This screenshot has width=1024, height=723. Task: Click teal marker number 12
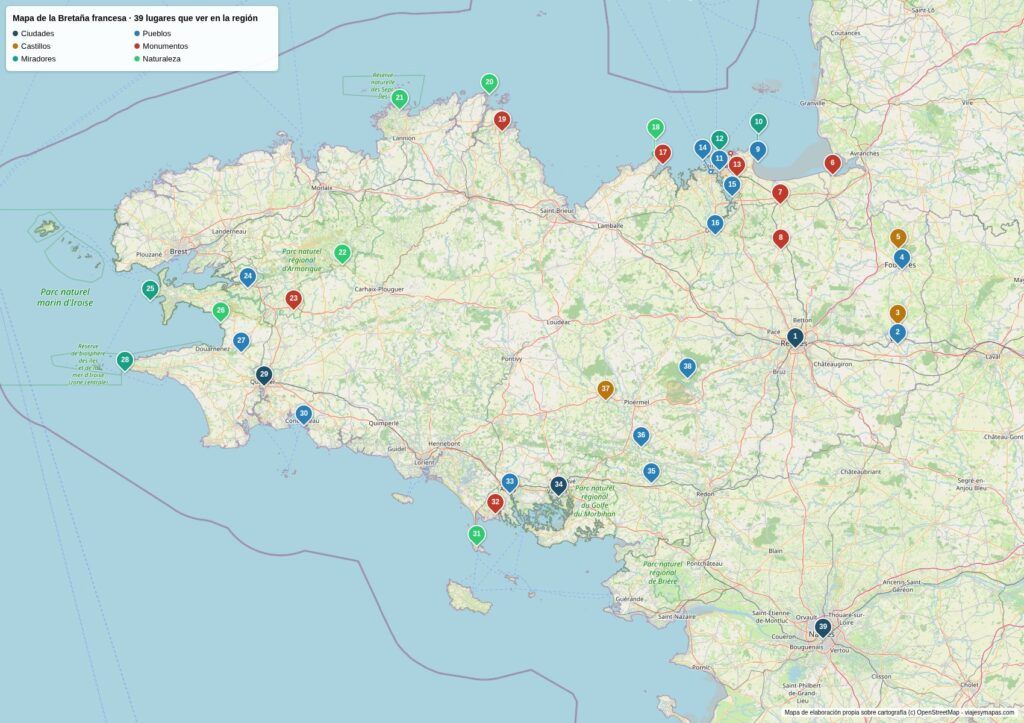click(x=719, y=140)
